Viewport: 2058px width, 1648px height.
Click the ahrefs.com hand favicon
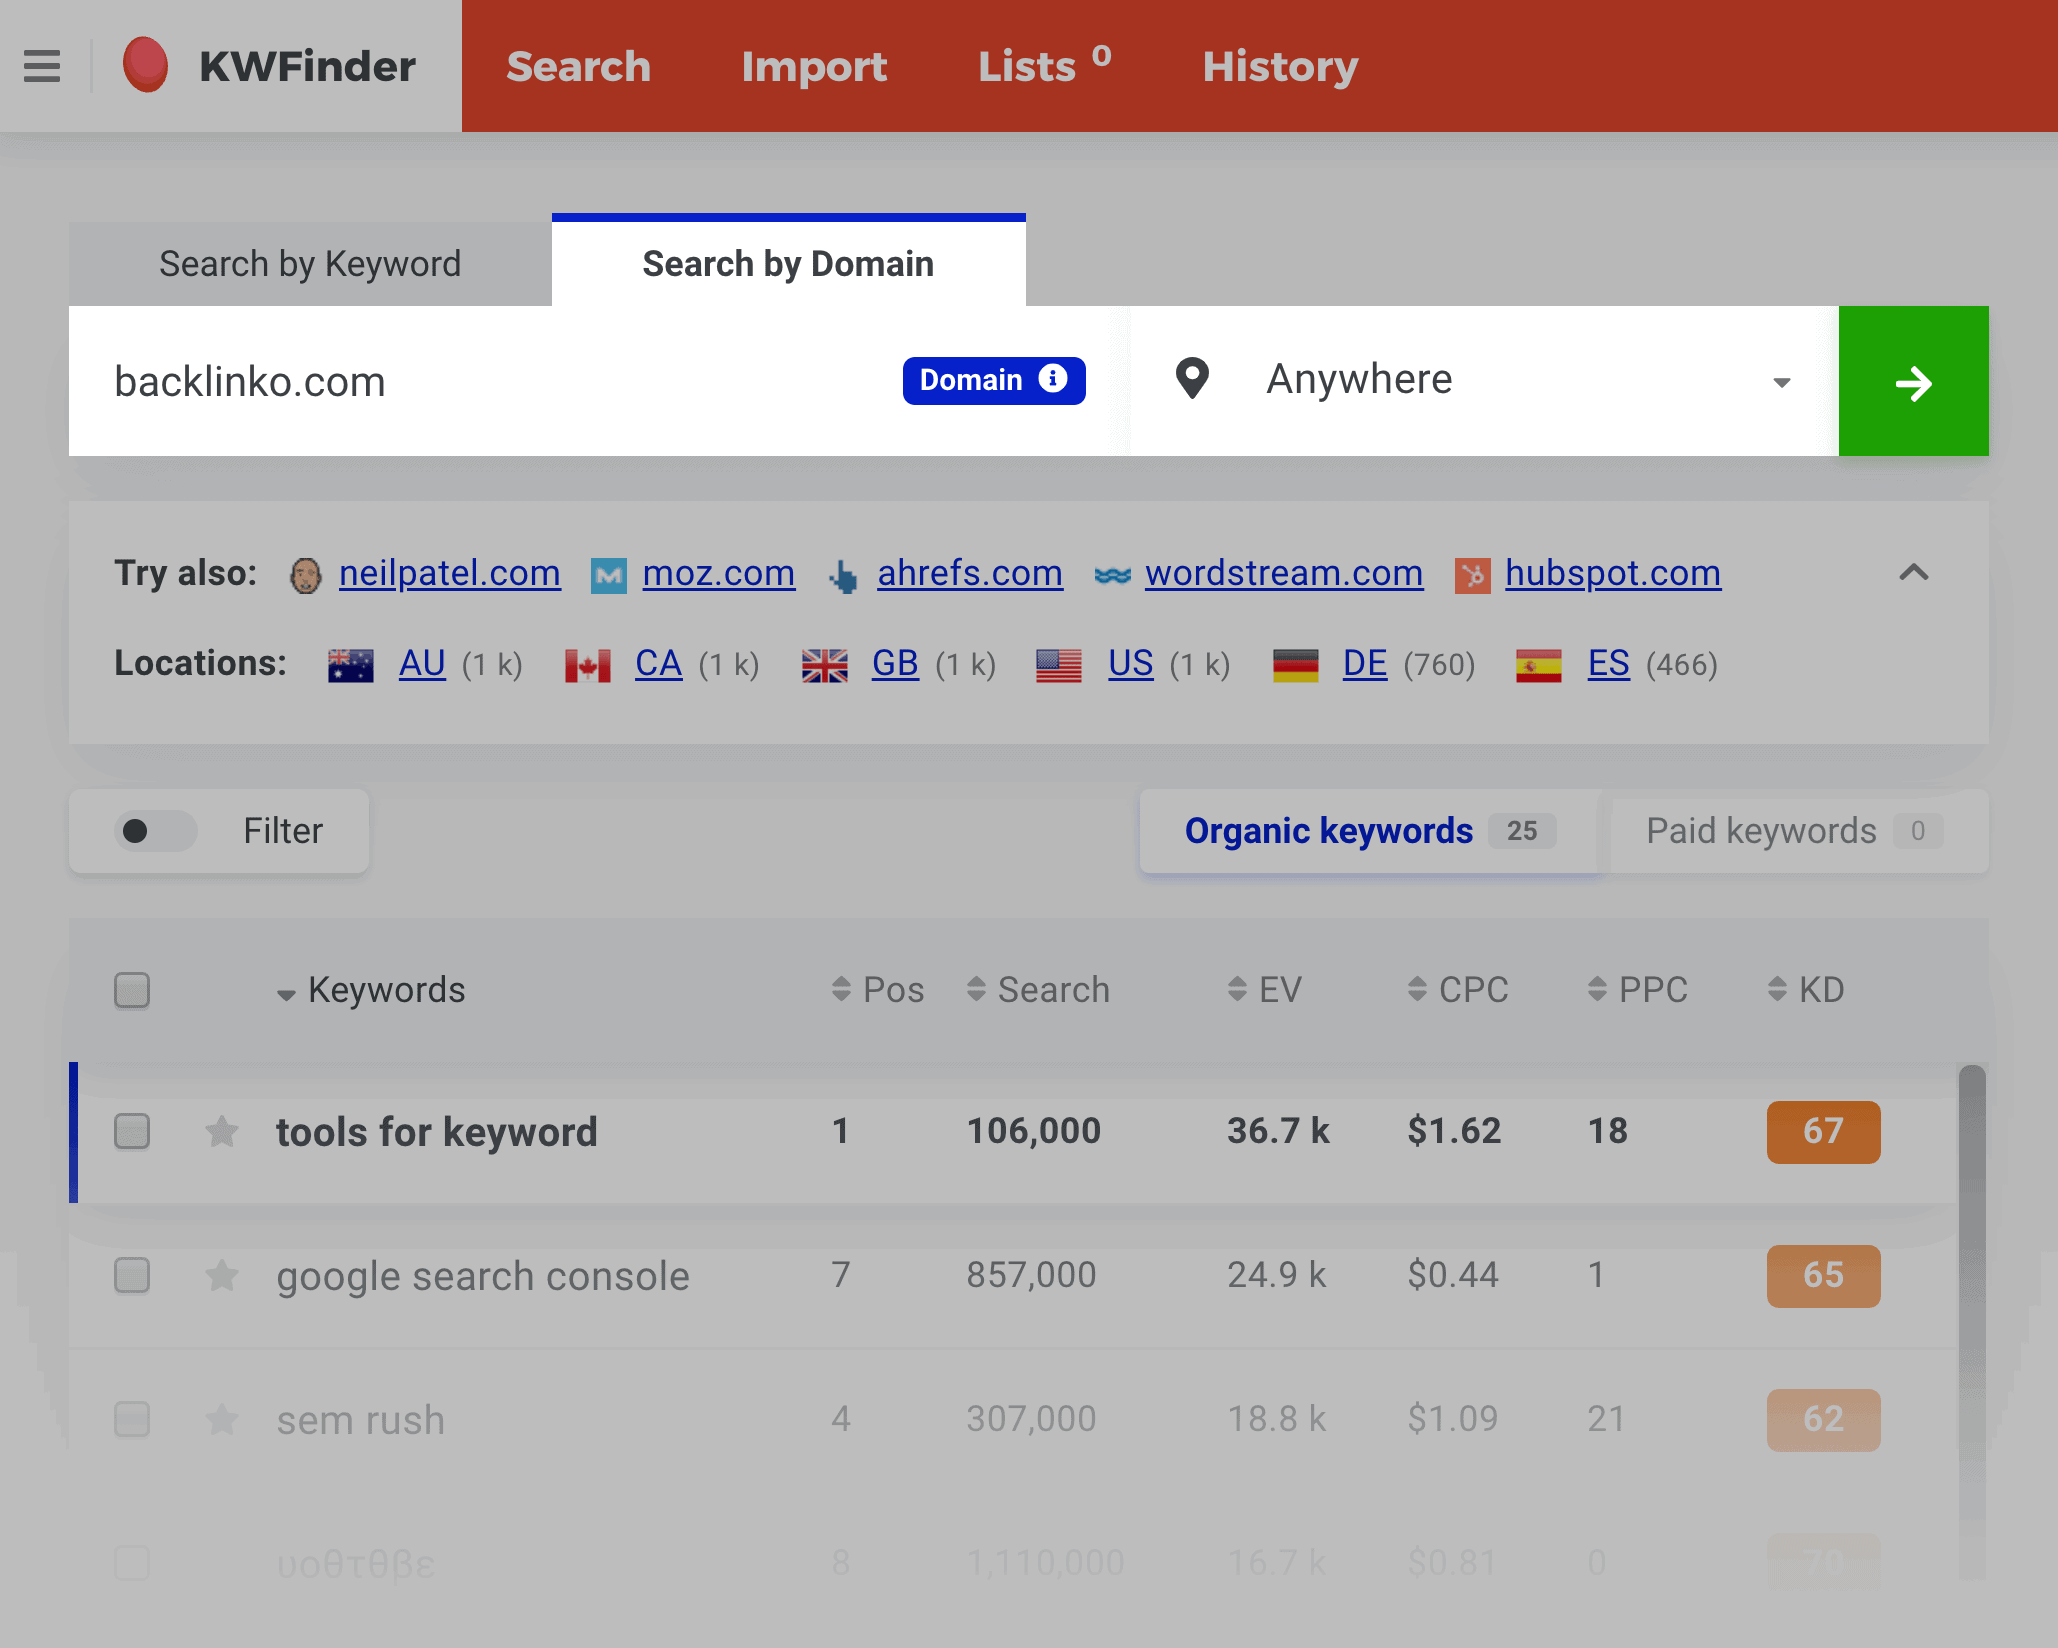[844, 575]
